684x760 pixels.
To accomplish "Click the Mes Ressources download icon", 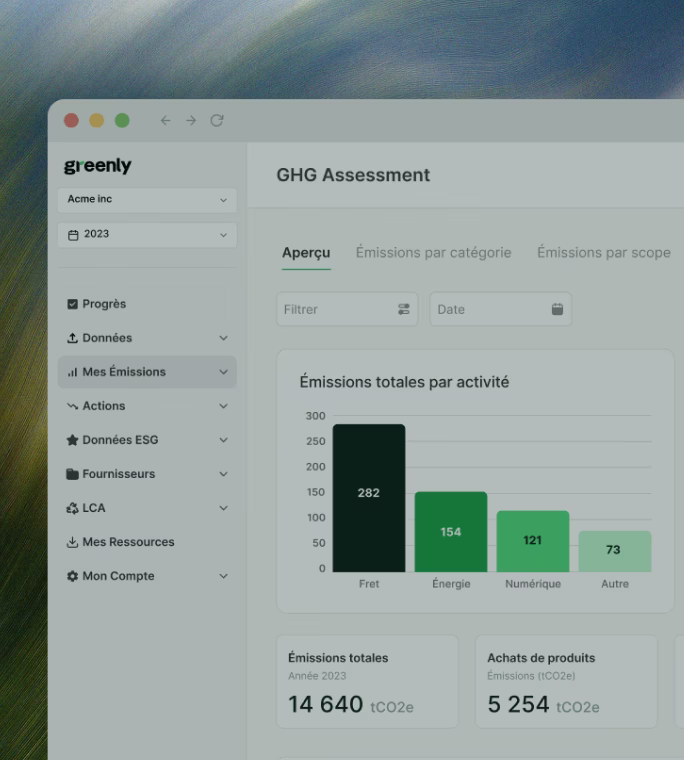I will pyautogui.click(x=72, y=542).
